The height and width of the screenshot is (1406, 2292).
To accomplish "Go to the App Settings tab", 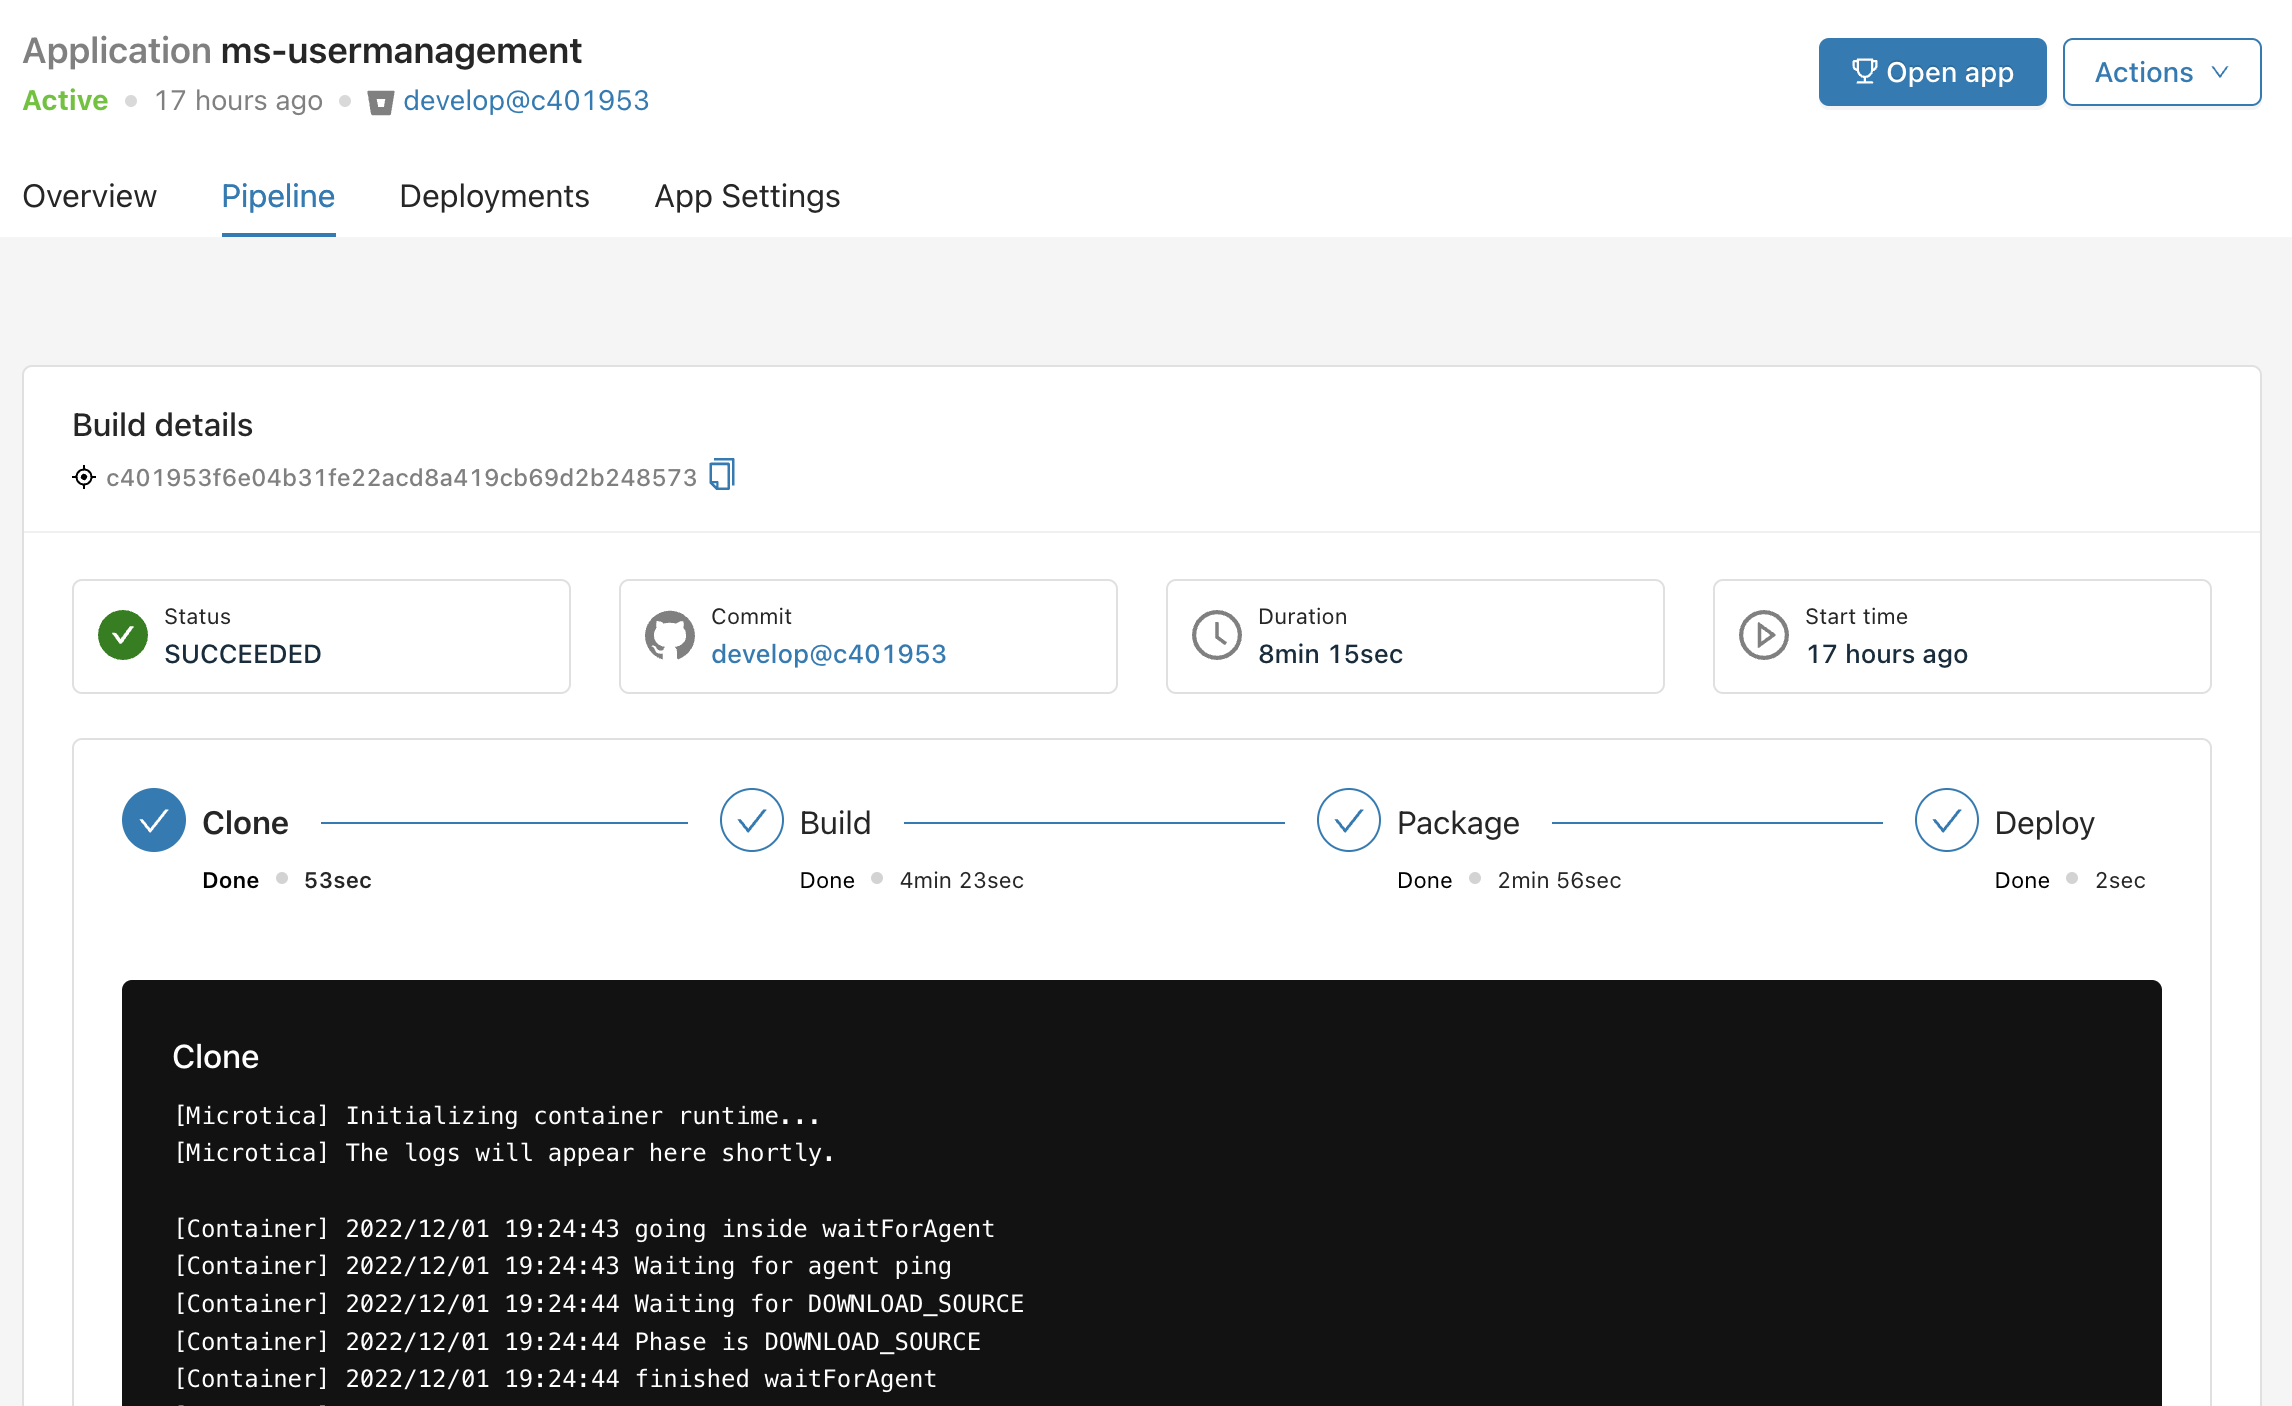I will click(747, 196).
